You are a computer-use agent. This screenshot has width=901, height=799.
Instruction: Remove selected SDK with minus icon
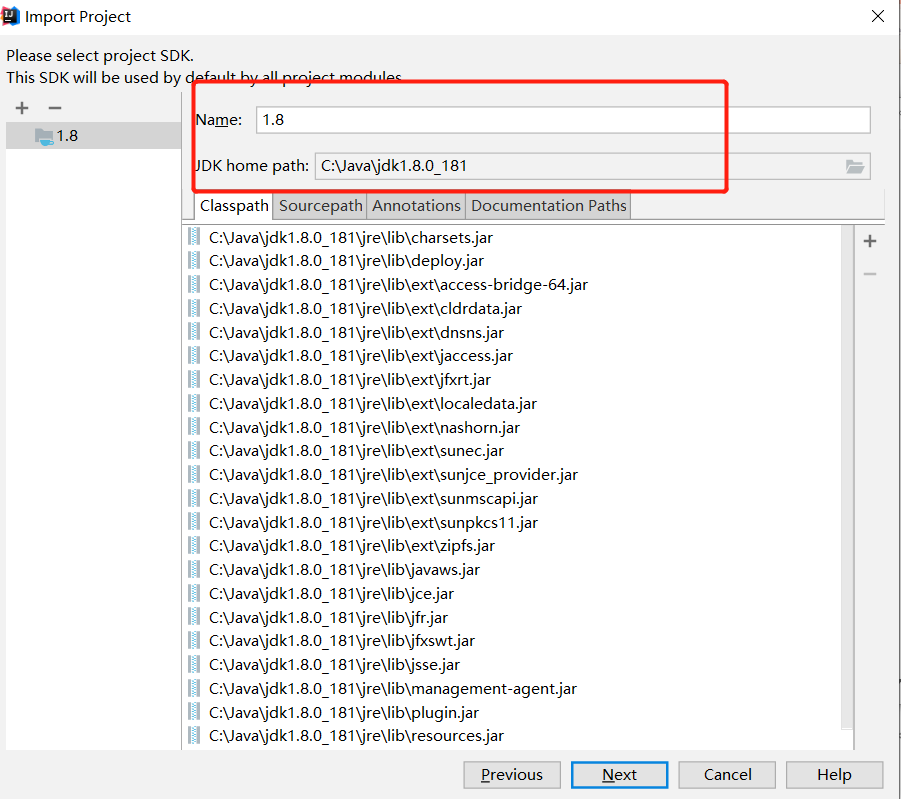(x=55, y=108)
